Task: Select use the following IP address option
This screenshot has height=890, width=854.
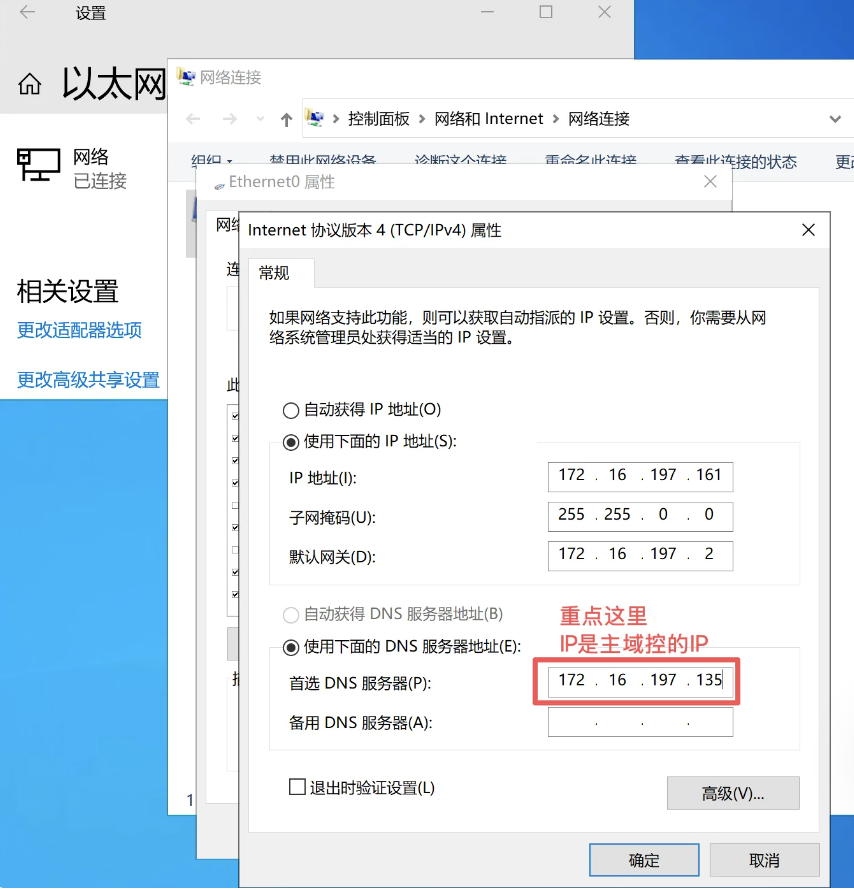Action: [291, 441]
